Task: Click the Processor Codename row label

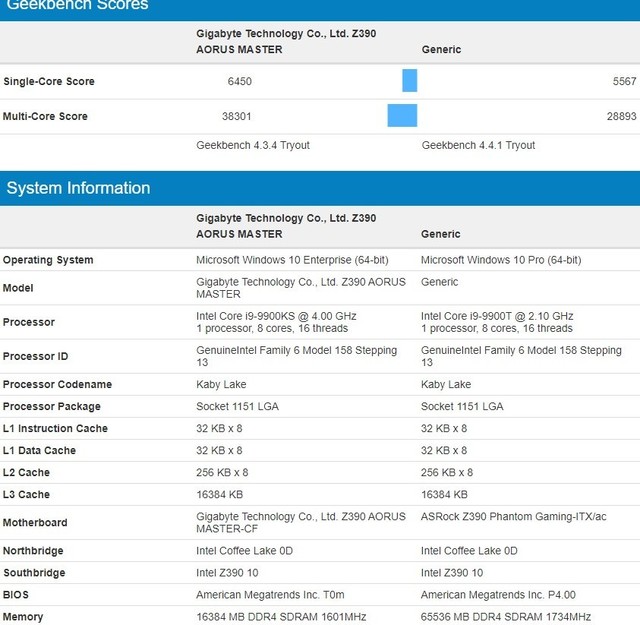Action: (57, 384)
